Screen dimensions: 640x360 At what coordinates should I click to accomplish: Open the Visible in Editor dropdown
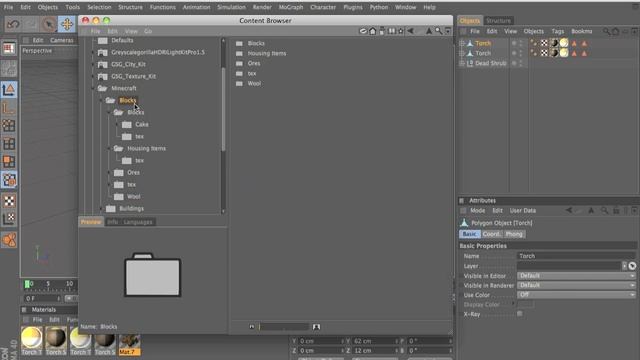(x=576, y=276)
